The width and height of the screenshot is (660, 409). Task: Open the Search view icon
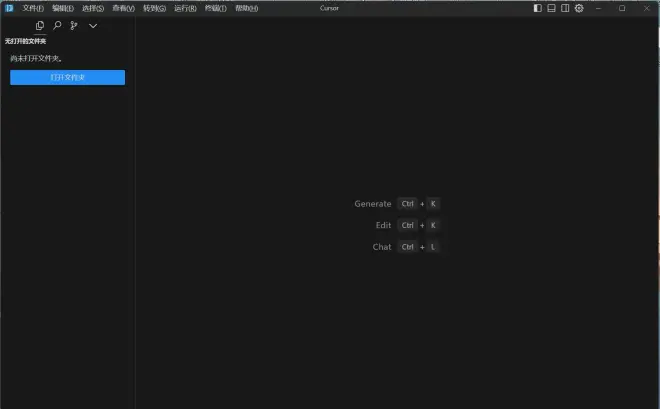[x=57, y=26]
